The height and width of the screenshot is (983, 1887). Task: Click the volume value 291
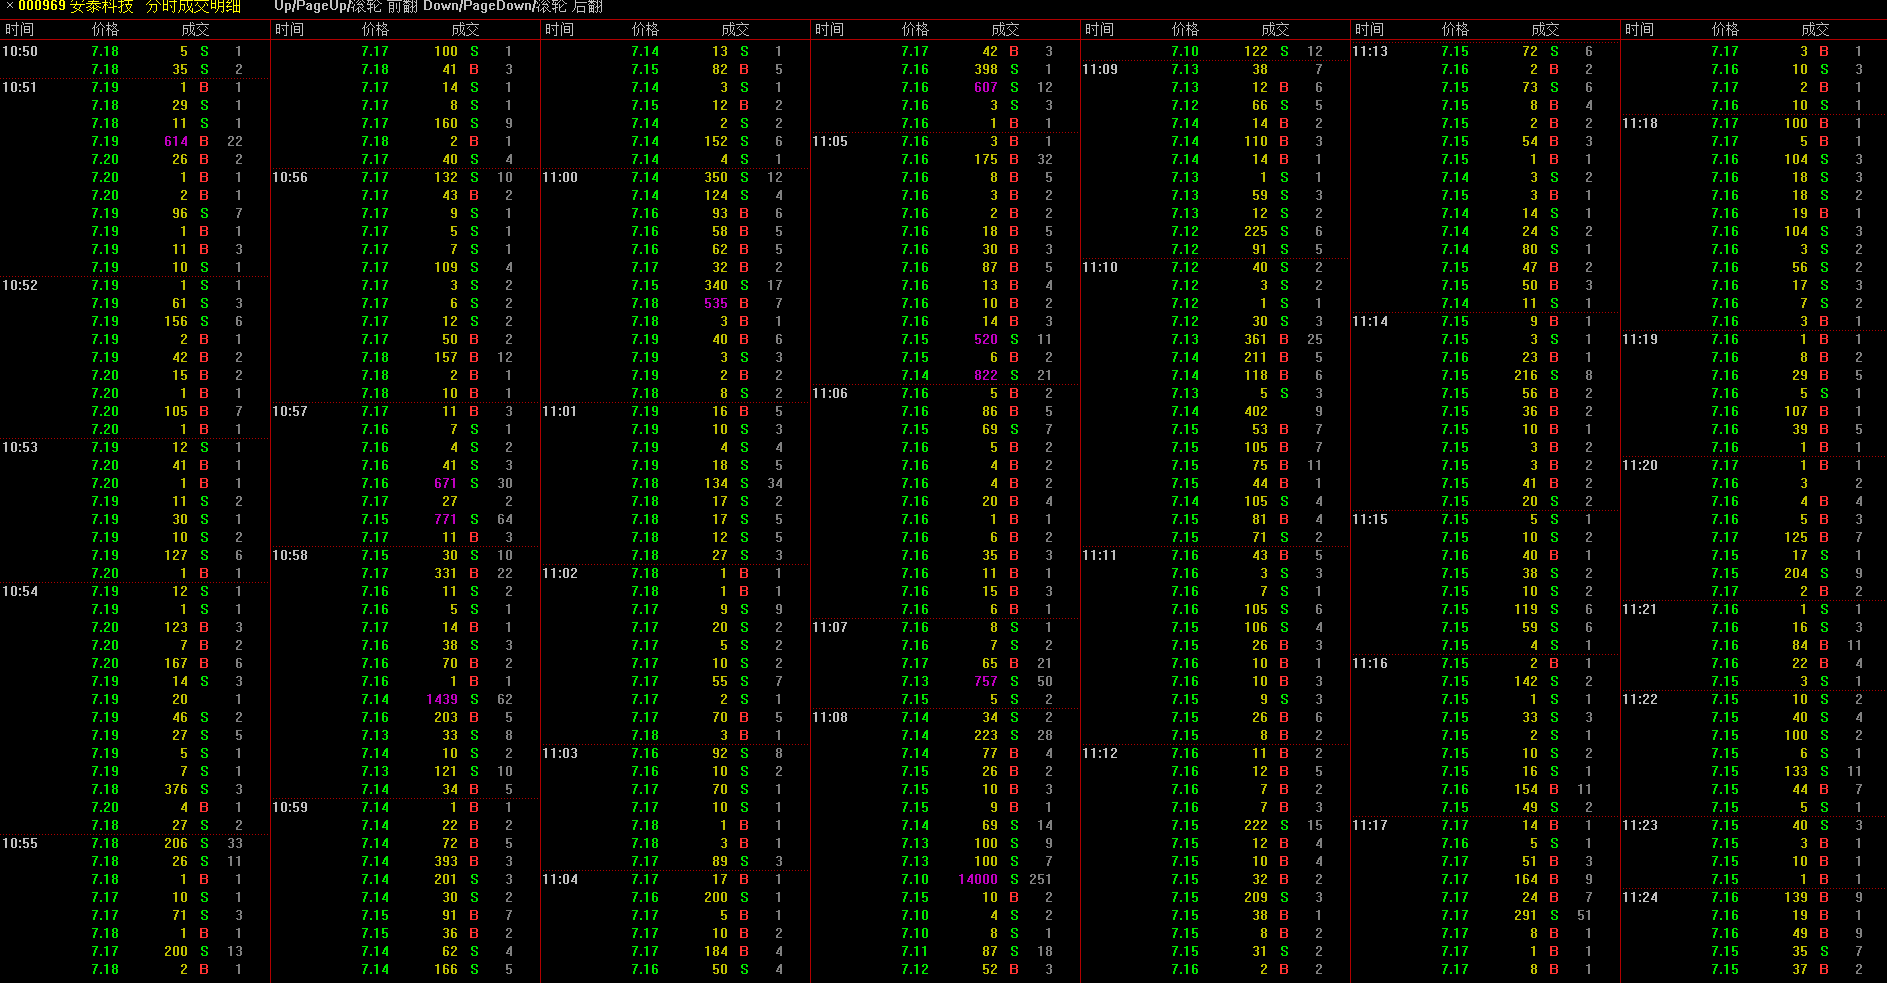[1526, 915]
